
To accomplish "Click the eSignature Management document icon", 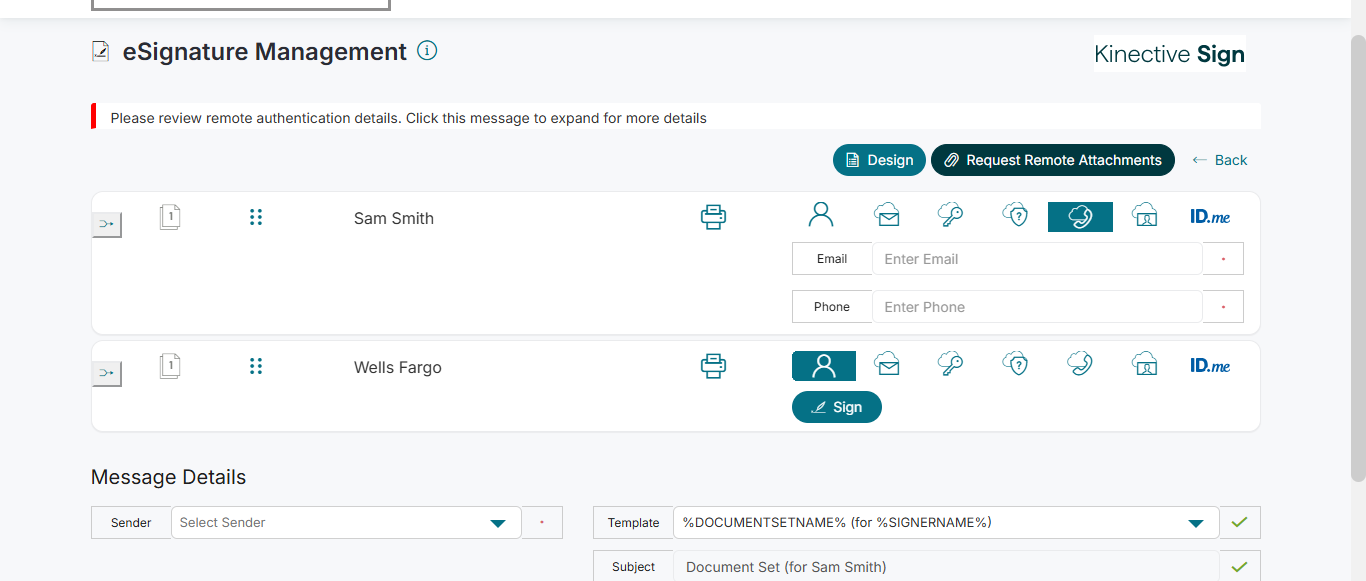I will click(x=100, y=51).
